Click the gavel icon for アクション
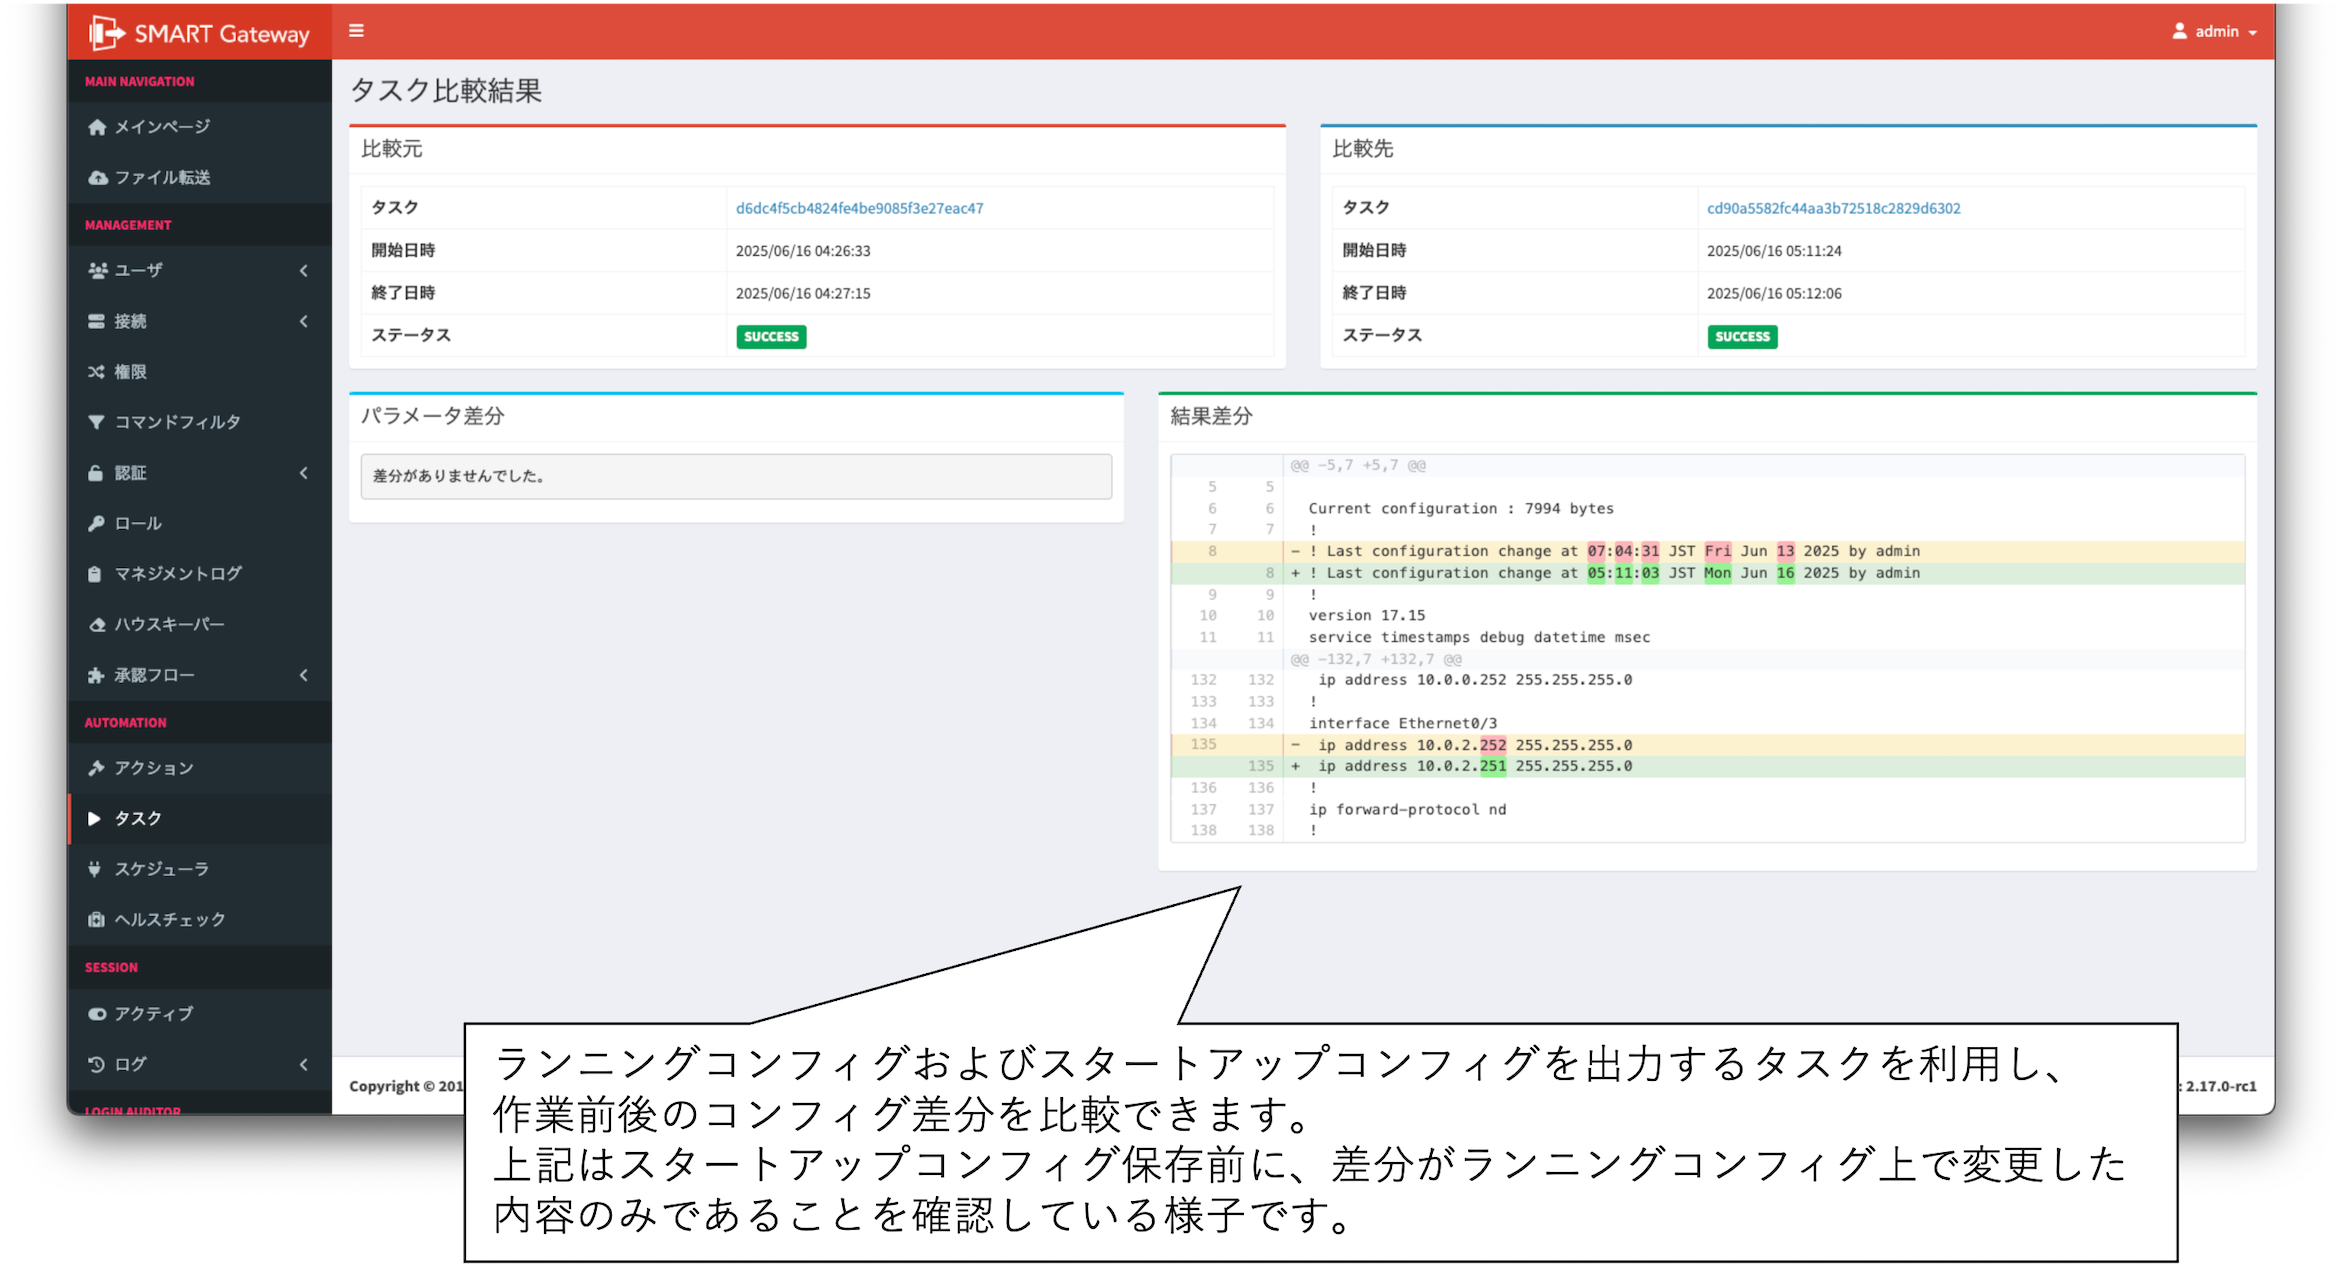Viewport: 2339px width, 1270px height. point(96,768)
